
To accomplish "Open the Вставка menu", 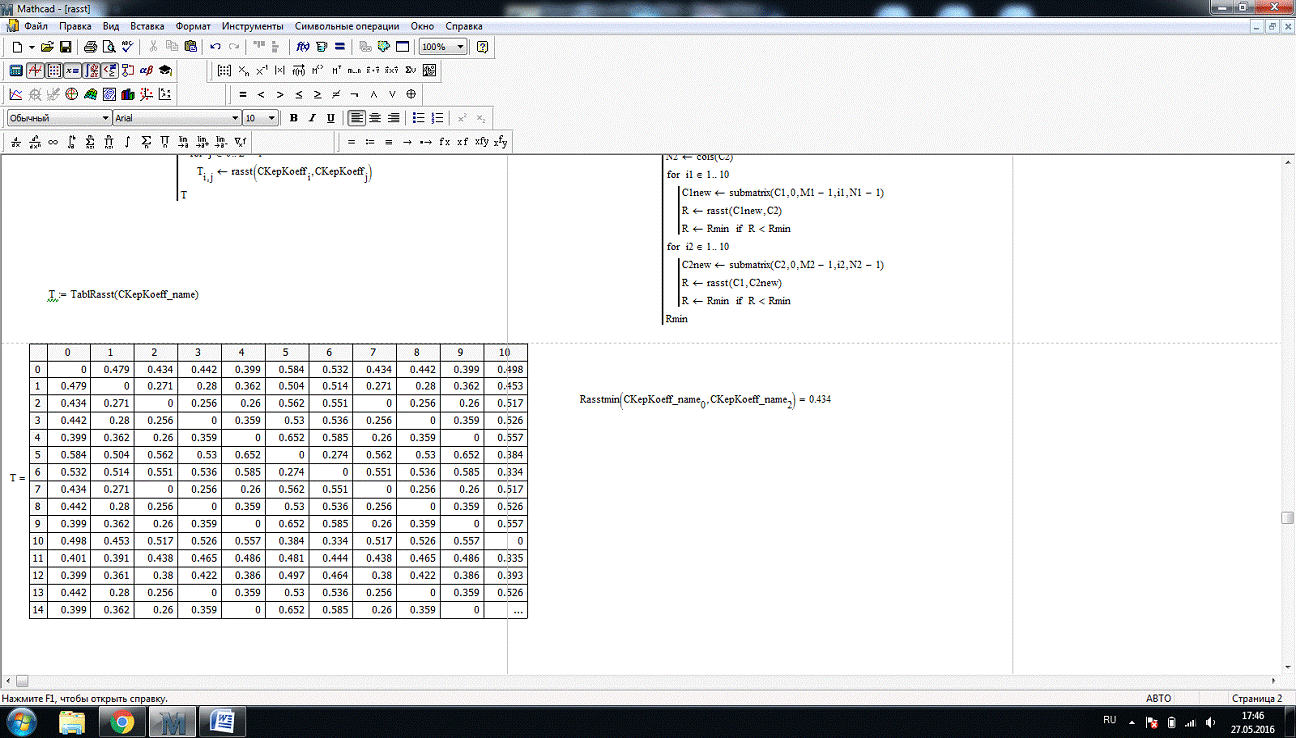I will pyautogui.click(x=147, y=26).
